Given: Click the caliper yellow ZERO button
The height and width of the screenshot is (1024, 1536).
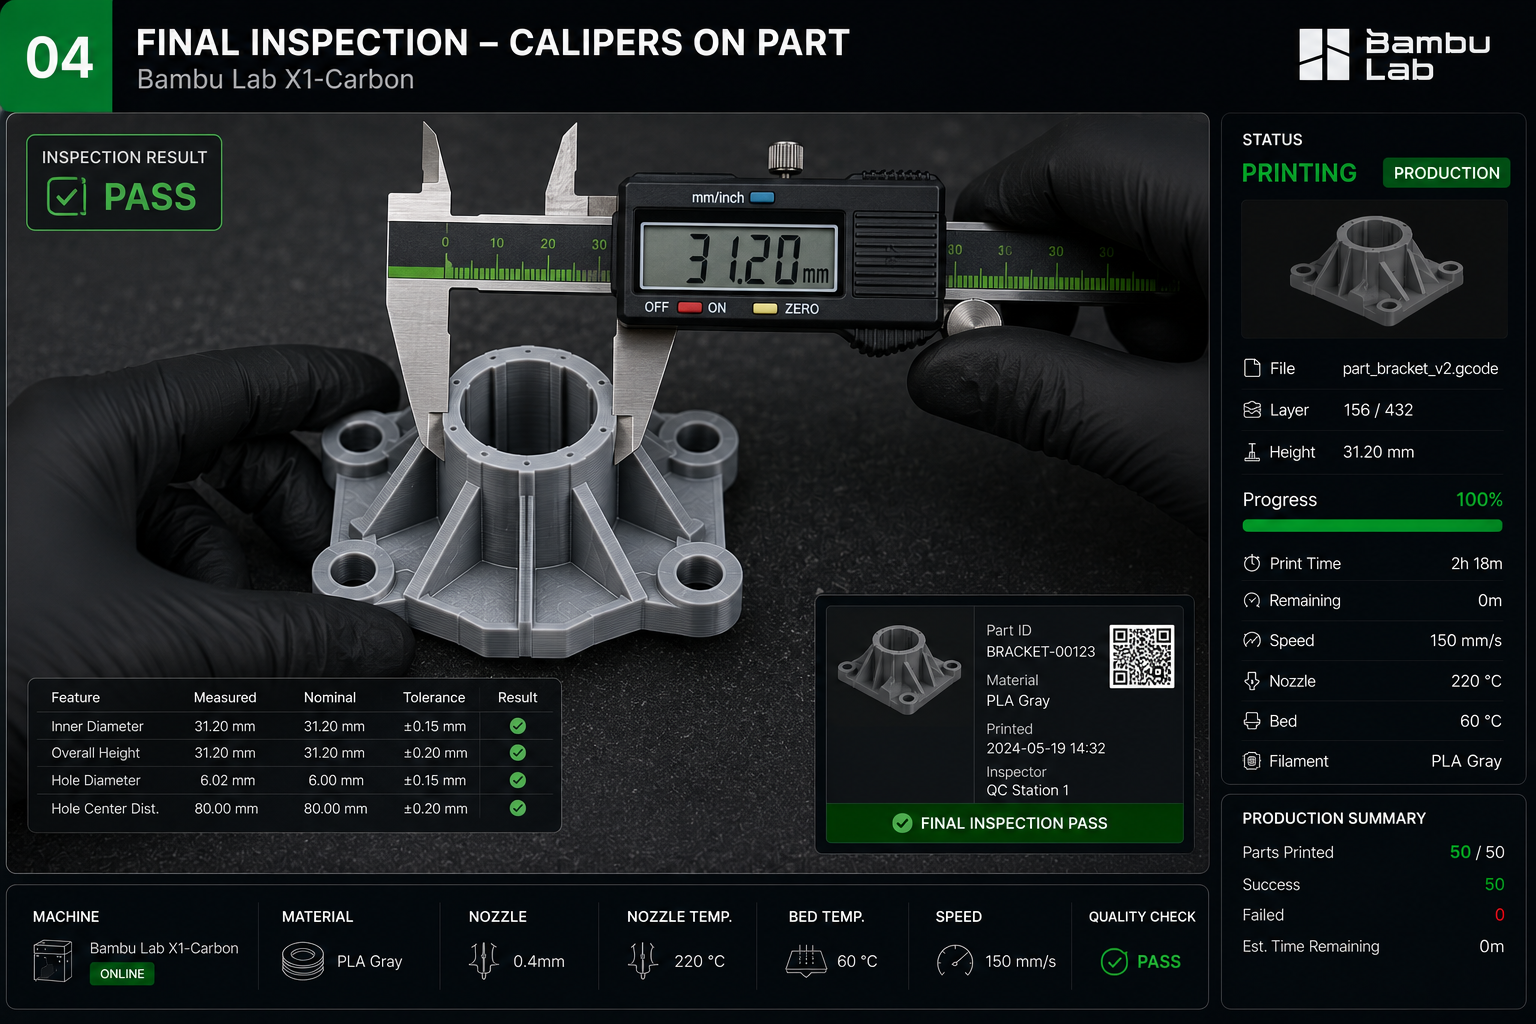Looking at the screenshot, I should click(x=765, y=309).
